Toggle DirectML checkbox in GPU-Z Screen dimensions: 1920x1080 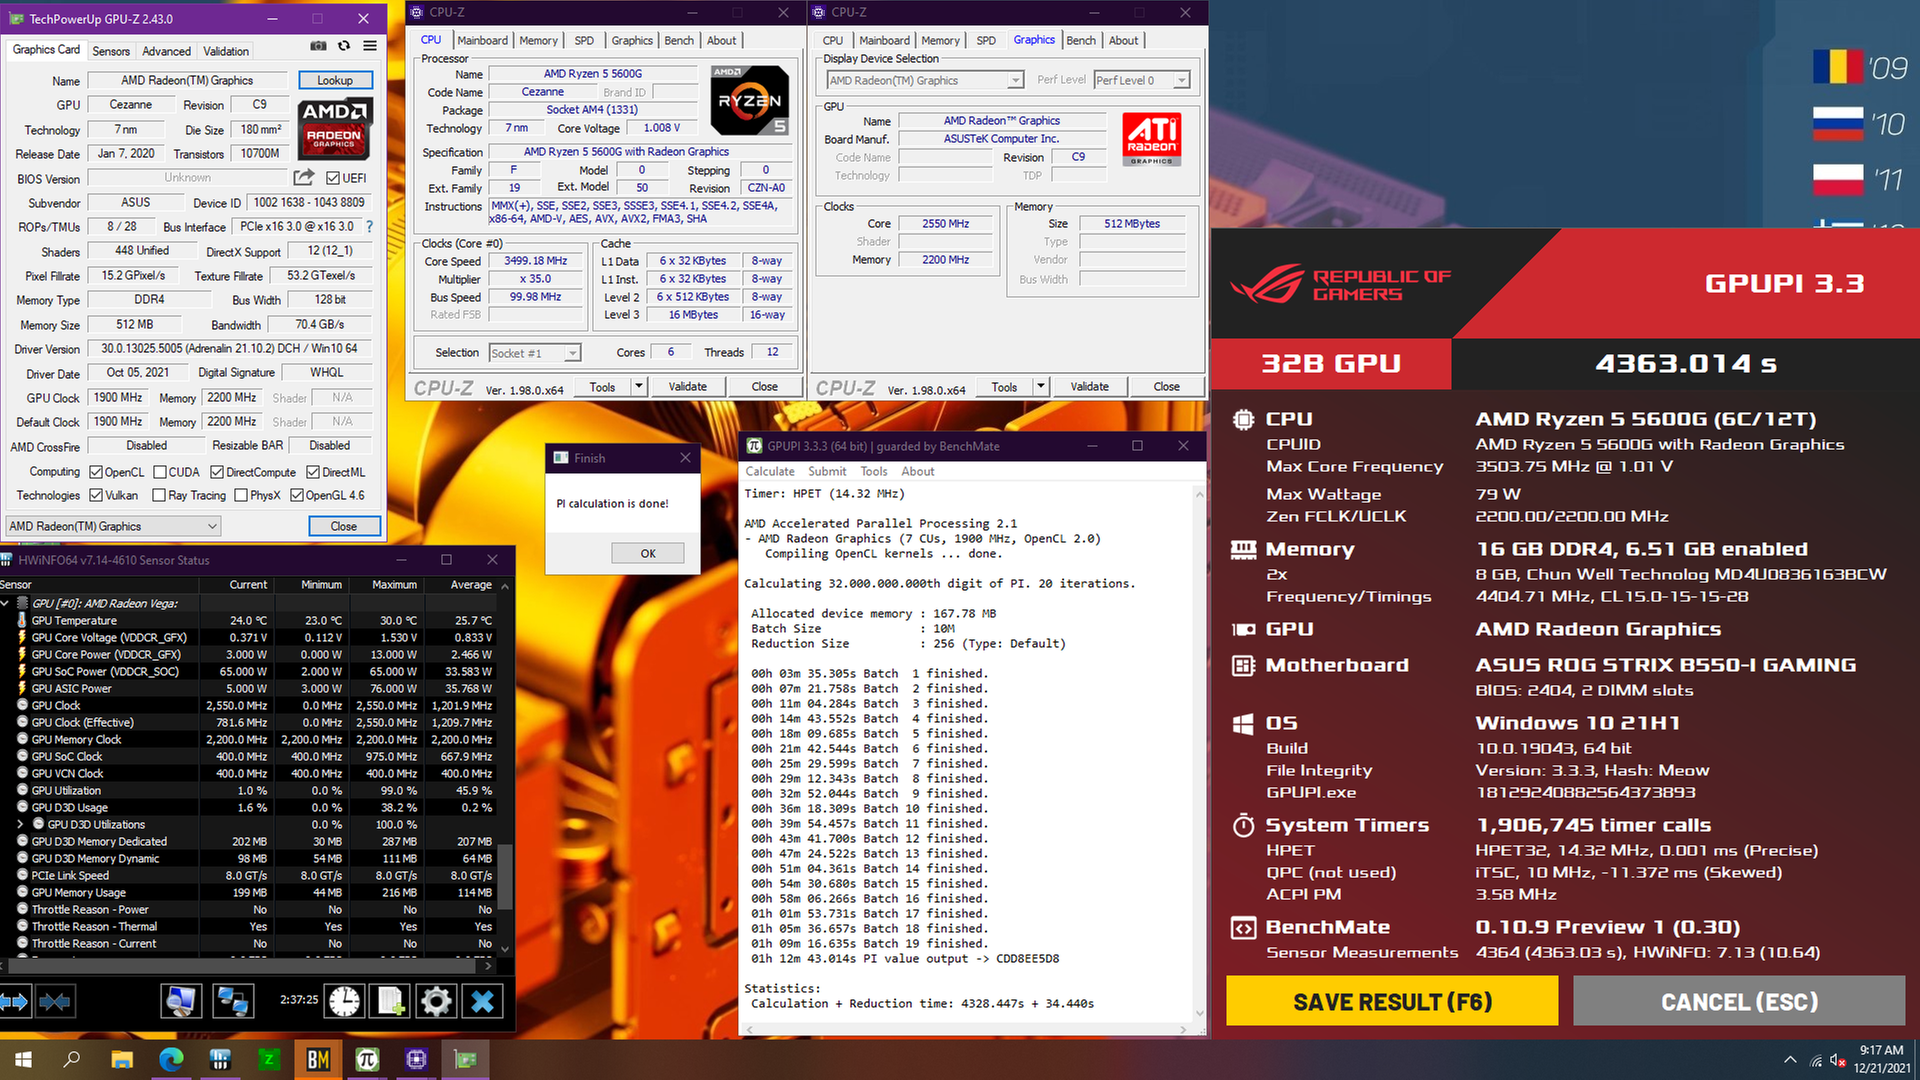click(x=313, y=472)
